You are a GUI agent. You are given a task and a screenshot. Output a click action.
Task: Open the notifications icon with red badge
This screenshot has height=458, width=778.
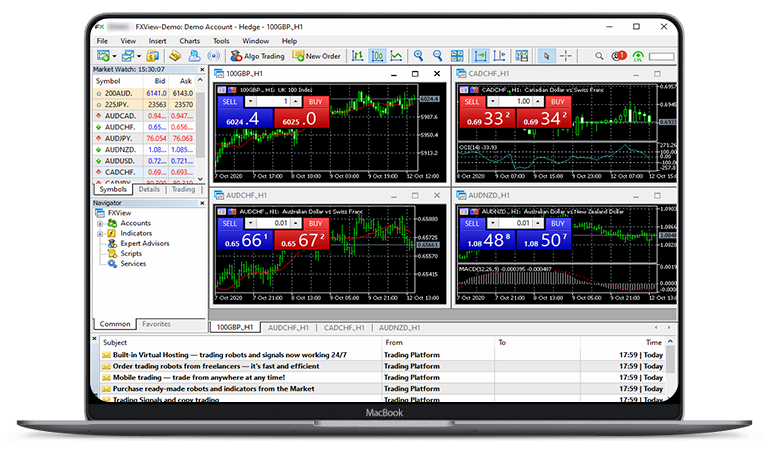[619, 56]
